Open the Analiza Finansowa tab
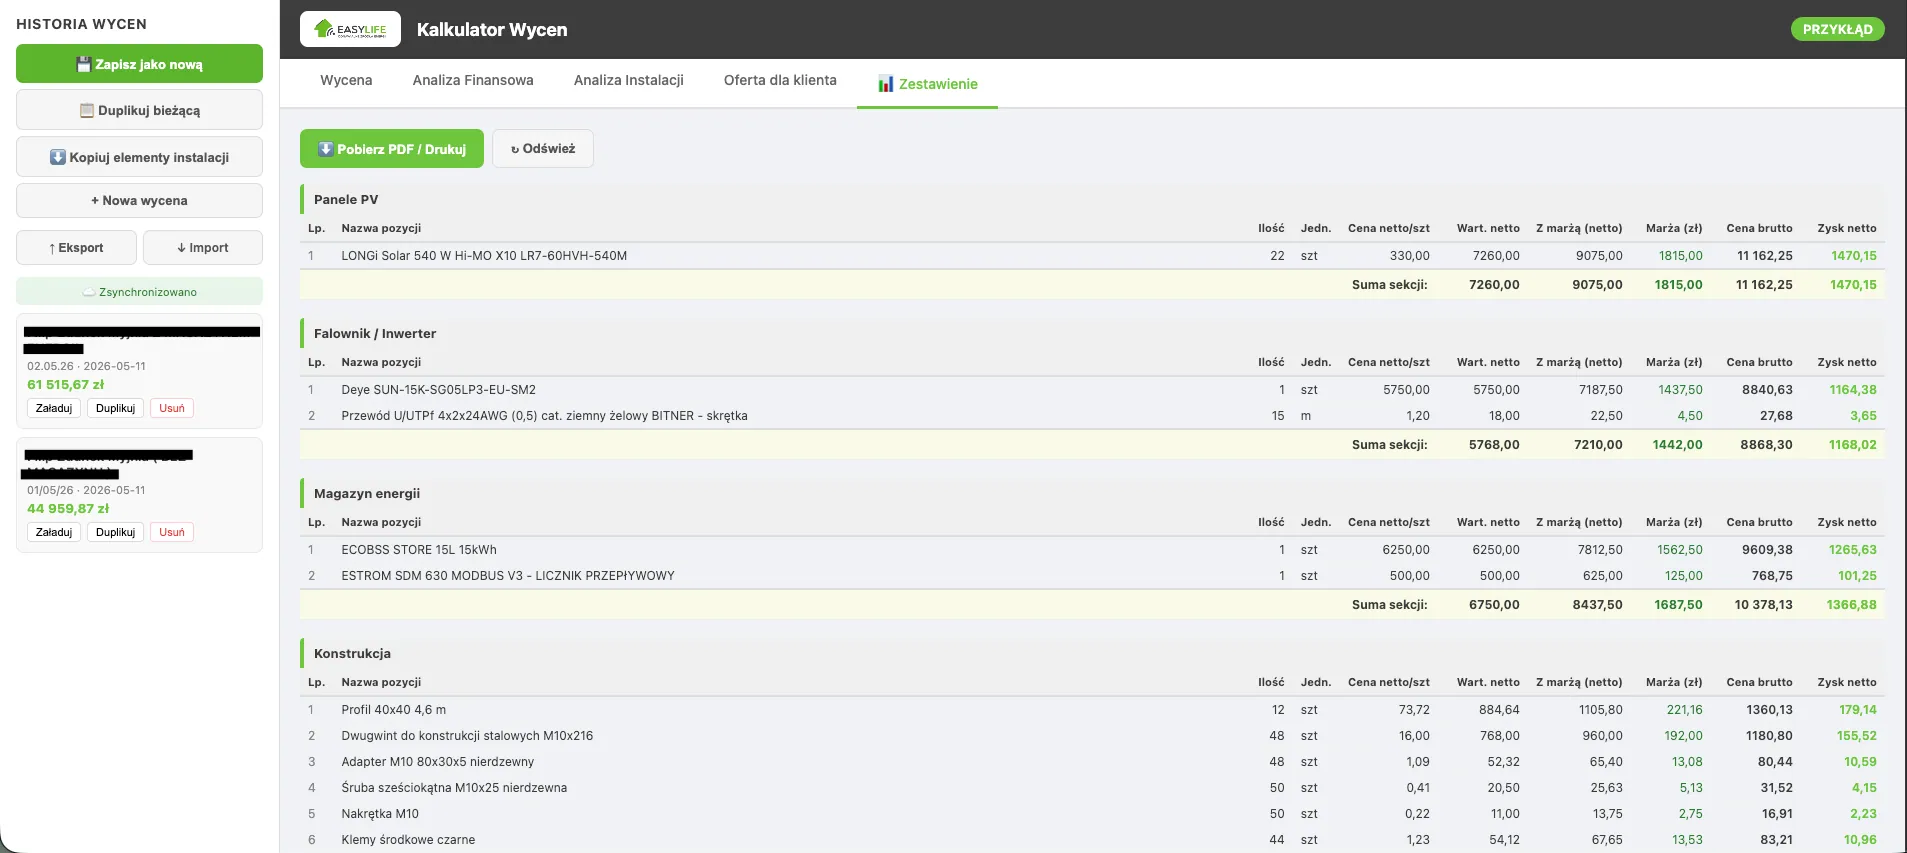This screenshot has width=1907, height=853. 473,80
